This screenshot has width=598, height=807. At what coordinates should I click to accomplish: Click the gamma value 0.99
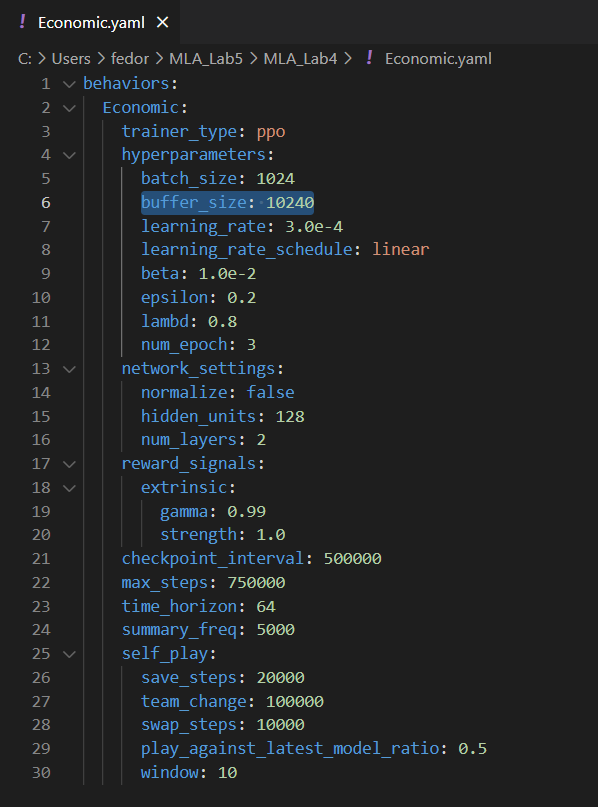point(247,512)
